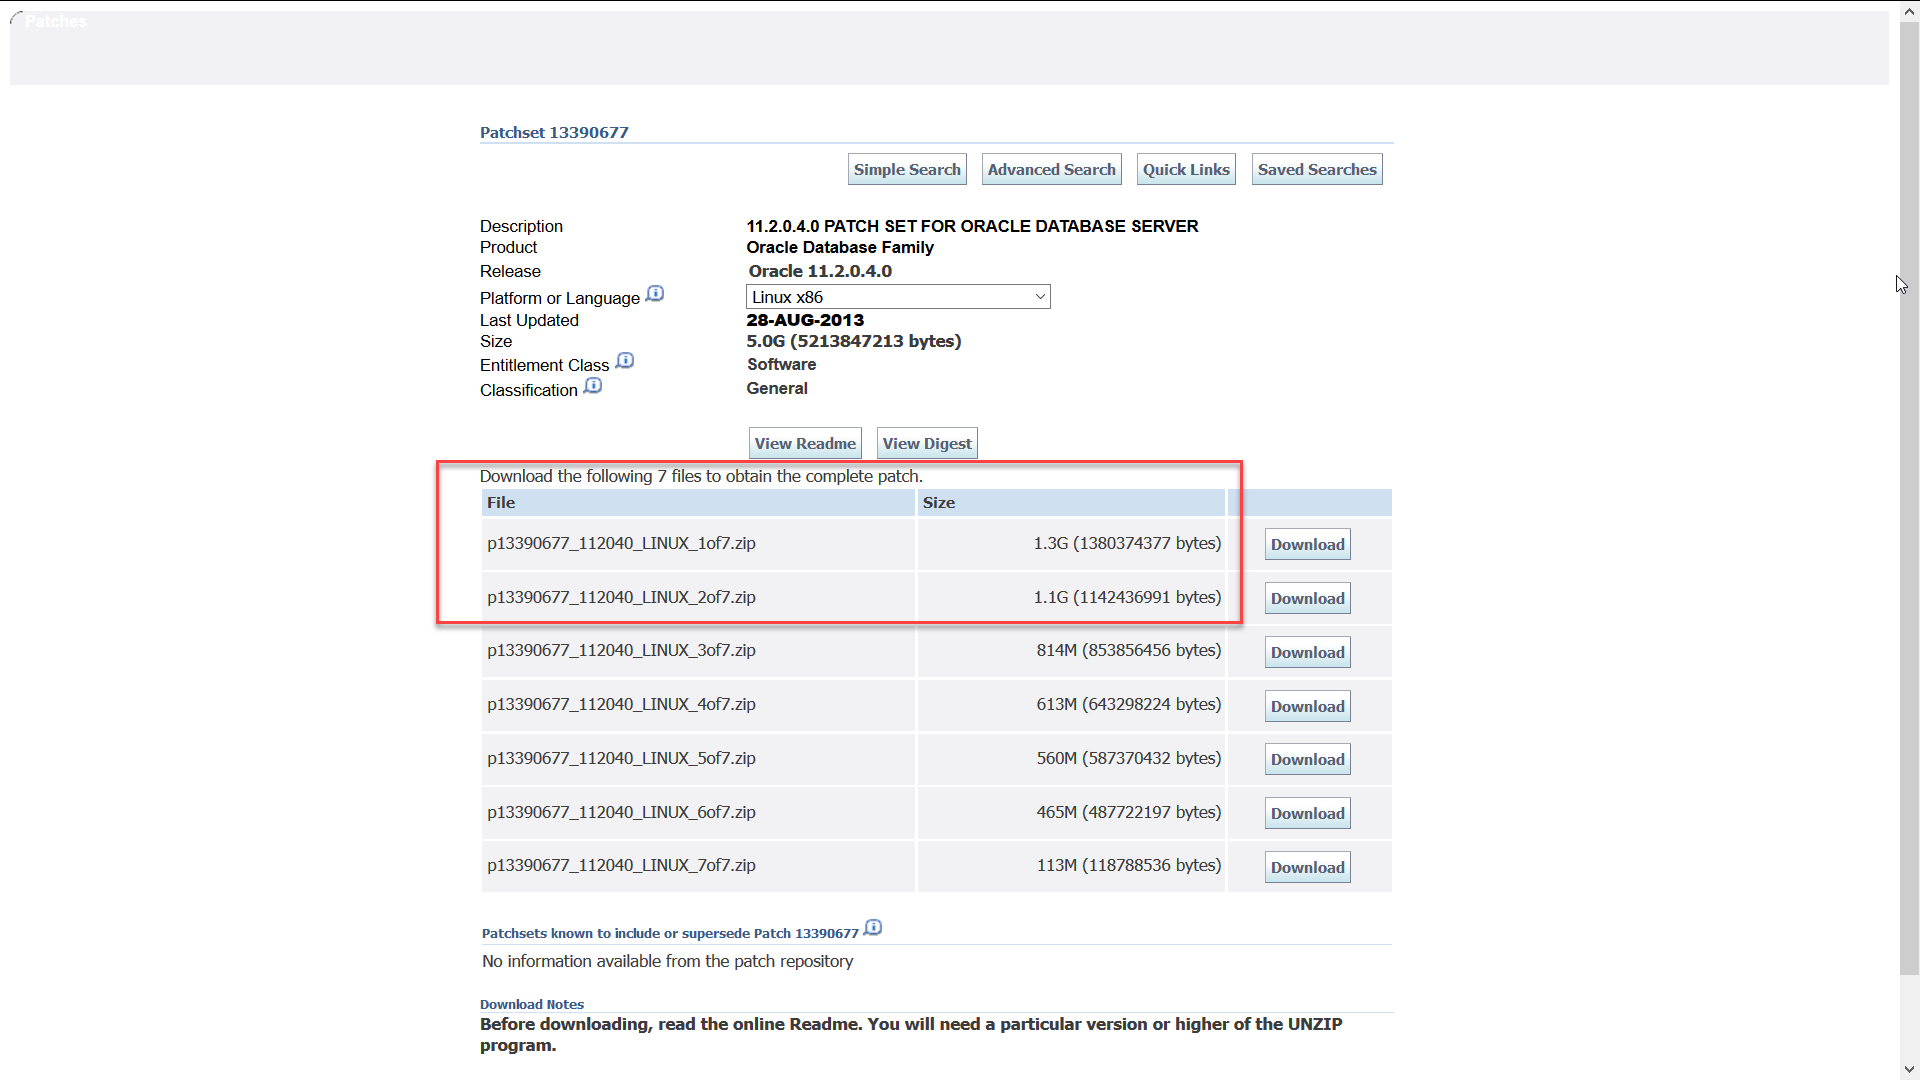1920x1080 pixels.
Task: Download p13390677_112040_LINUX_4of7.zip
Action: [1307, 705]
